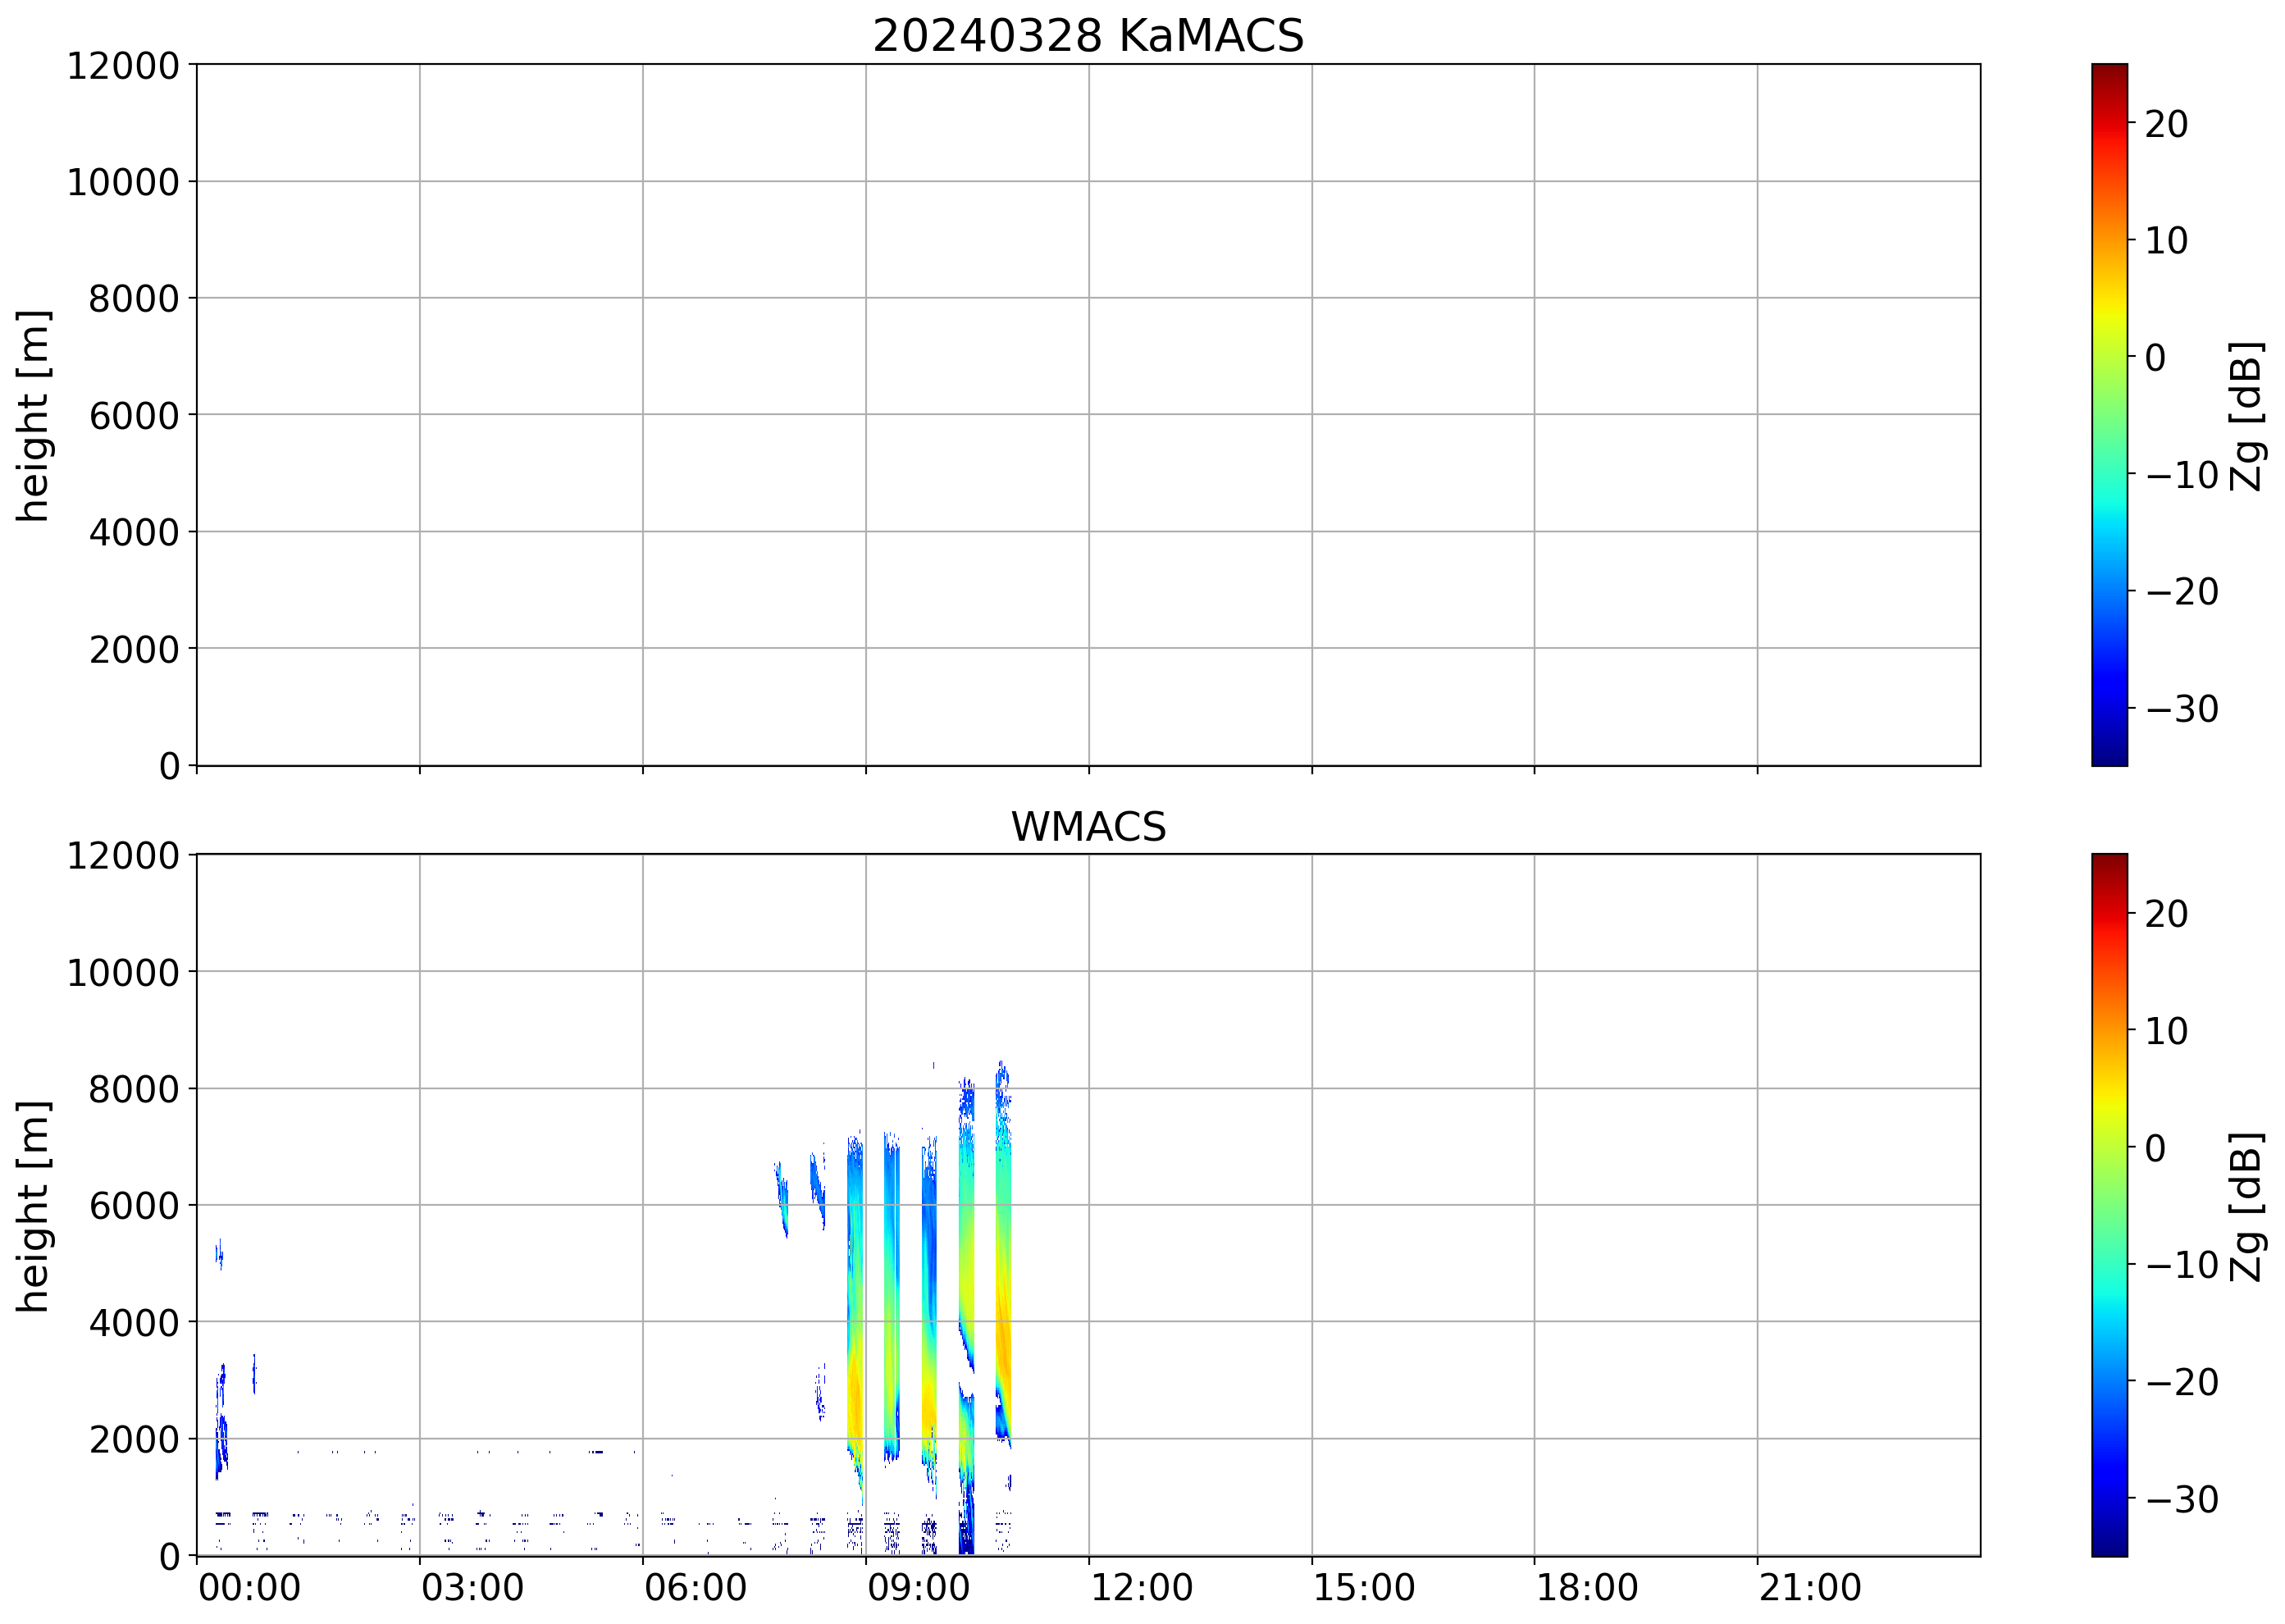2285x1624 pixels.
Task: Click the 18:00 time axis label
Action: coord(1587,1588)
